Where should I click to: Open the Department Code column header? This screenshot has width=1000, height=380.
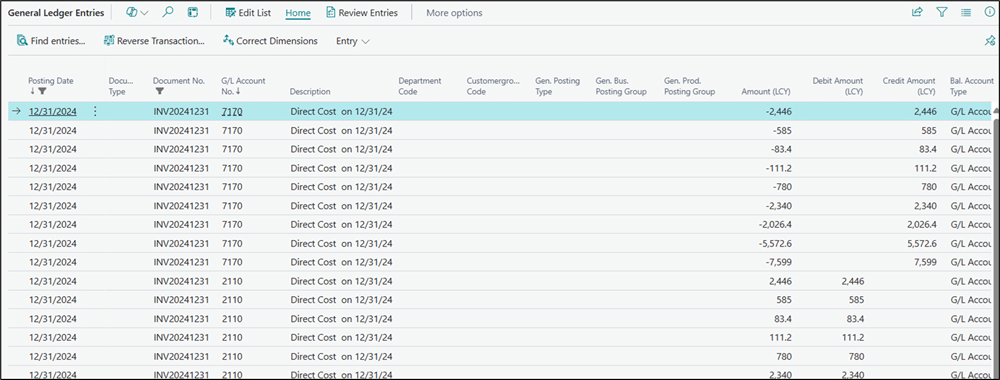tap(420, 86)
